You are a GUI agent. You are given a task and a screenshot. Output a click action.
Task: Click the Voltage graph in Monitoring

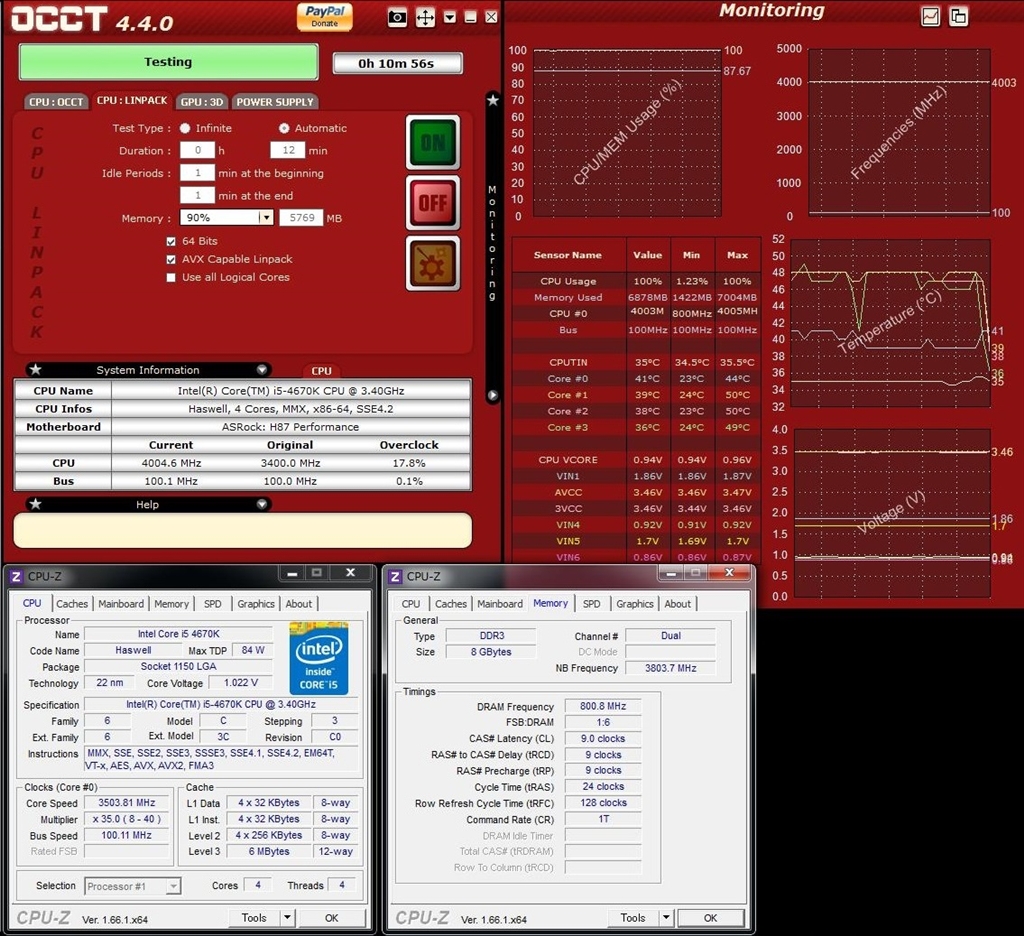[x=891, y=513]
